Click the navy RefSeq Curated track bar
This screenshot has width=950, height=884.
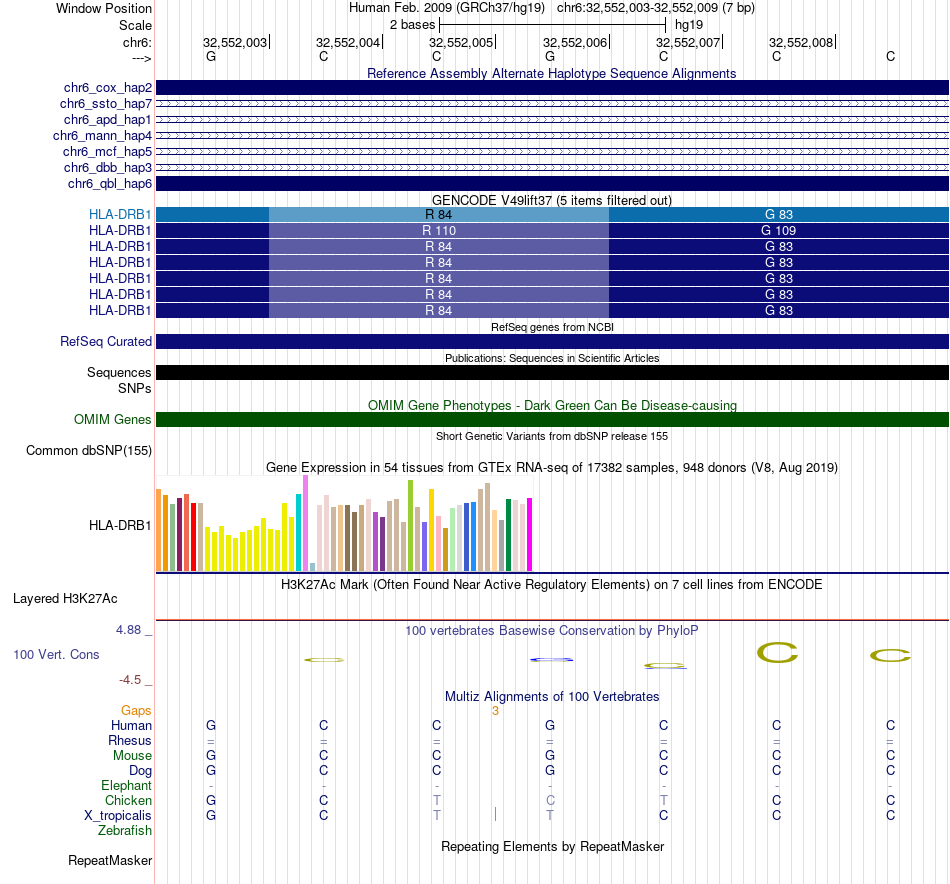coord(552,342)
